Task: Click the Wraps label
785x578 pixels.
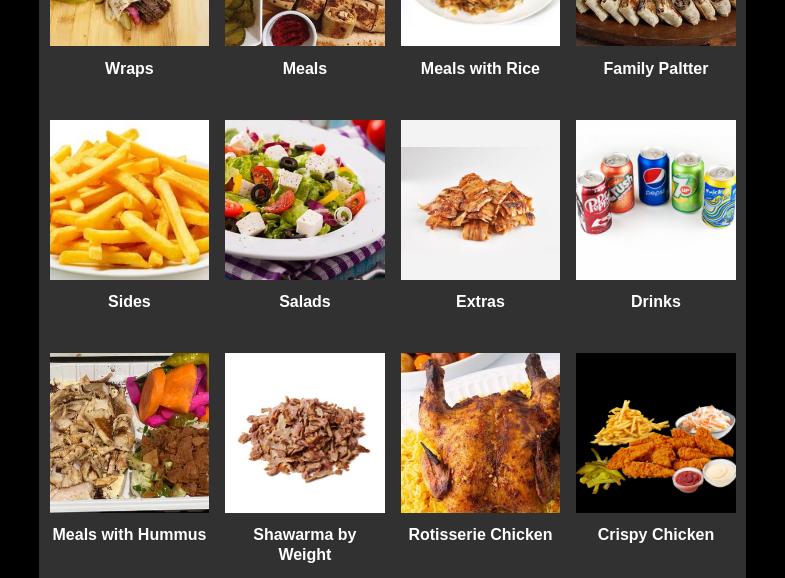Action: point(129,69)
